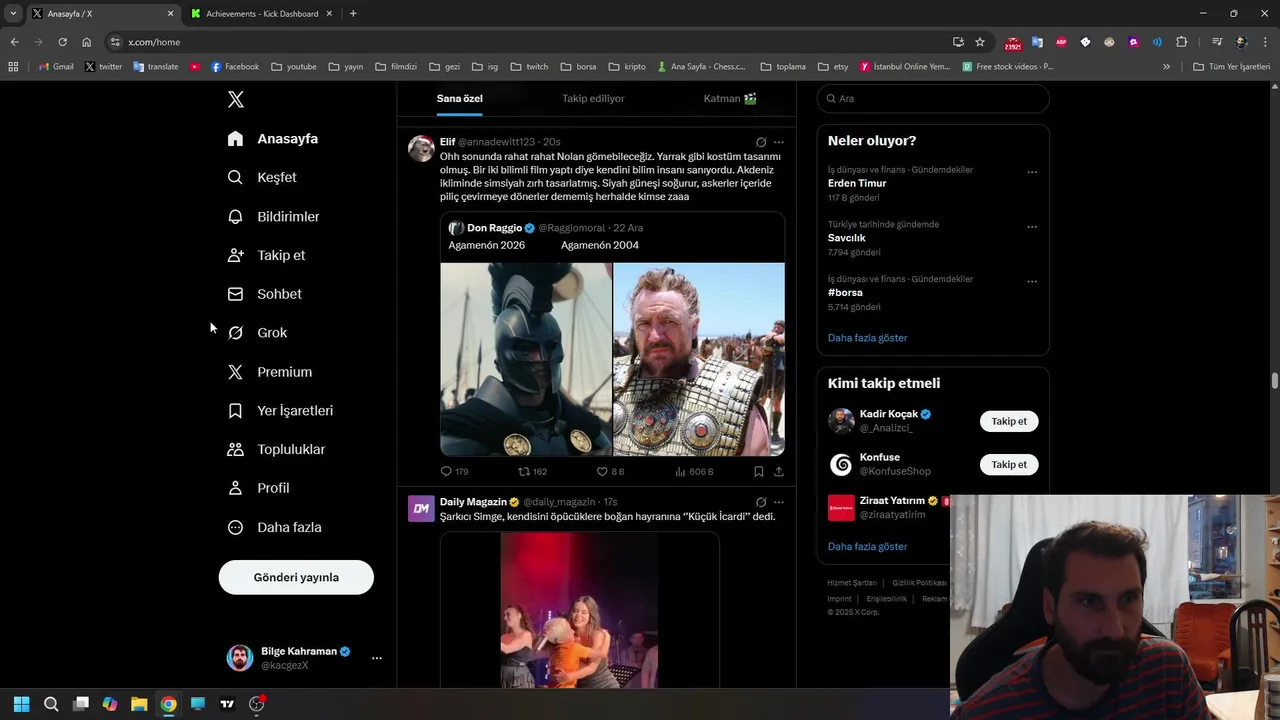Open Gmail bookmark

coord(56,67)
